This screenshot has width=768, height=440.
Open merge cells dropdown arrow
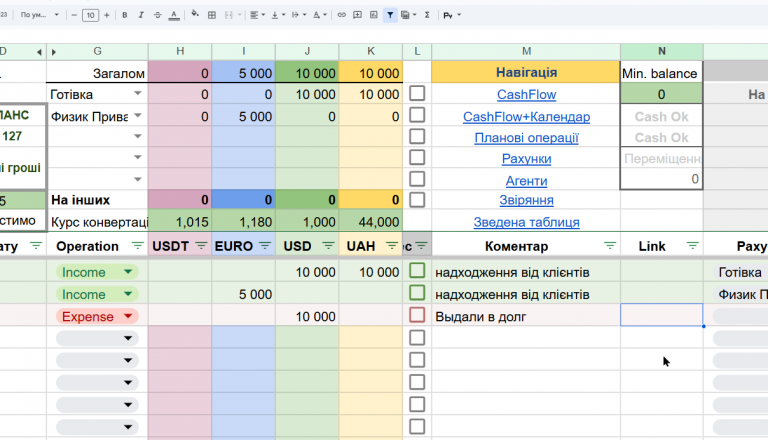coord(240,15)
